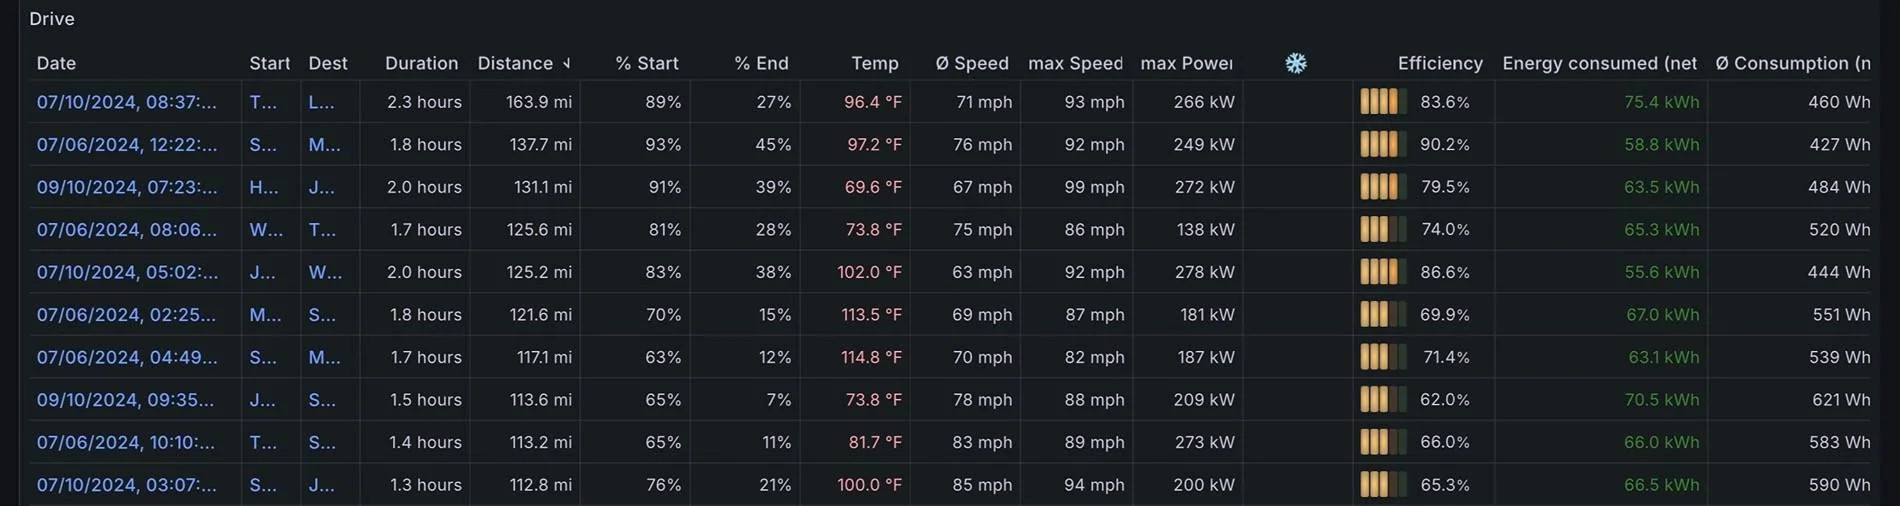Screen dimensions: 1900x506
Task: Click the efficiency bar icon for 90.2%
Action: coord(1384,144)
